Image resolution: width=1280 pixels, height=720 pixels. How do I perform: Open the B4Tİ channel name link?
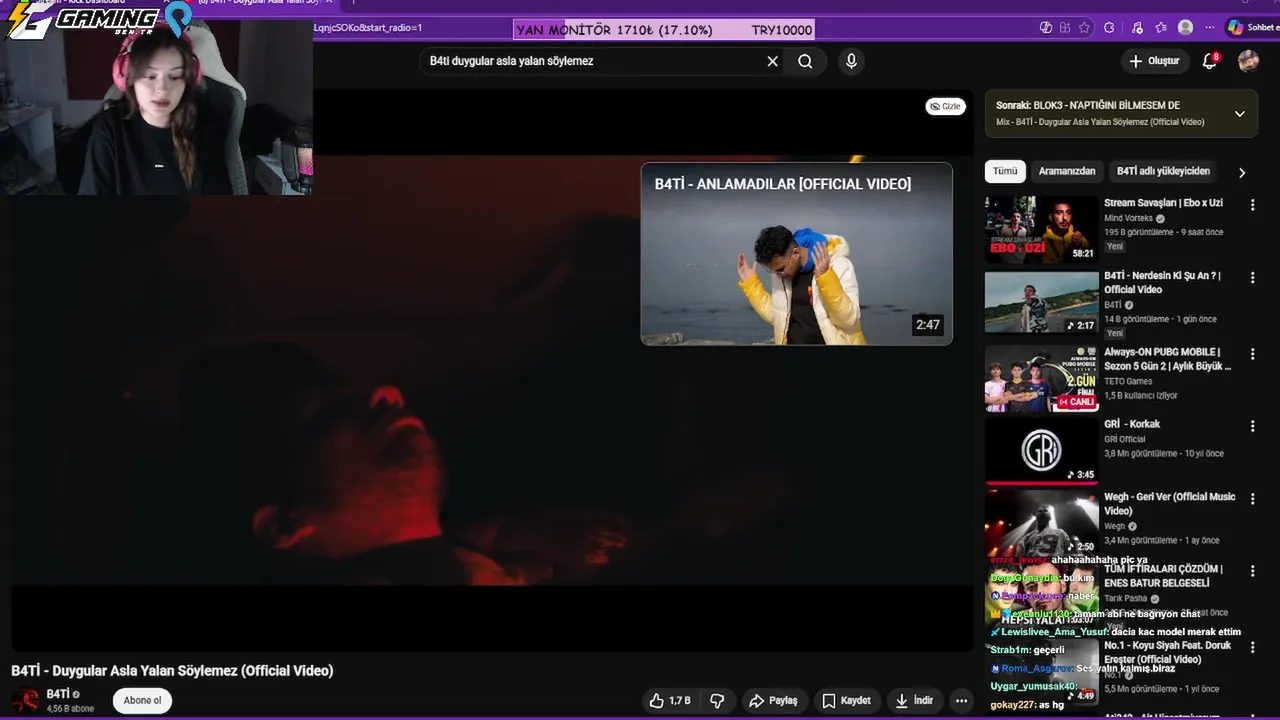58,694
